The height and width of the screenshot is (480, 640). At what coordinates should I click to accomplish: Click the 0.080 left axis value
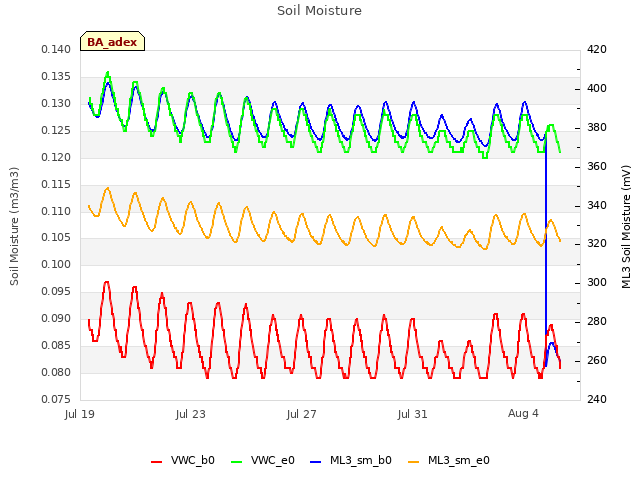point(56,372)
